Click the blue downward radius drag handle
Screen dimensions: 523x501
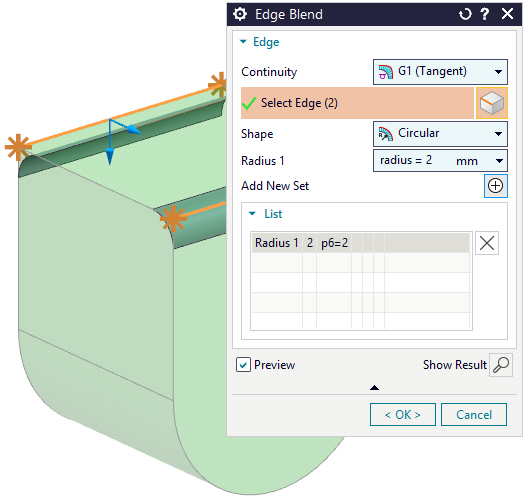tap(110, 157)
